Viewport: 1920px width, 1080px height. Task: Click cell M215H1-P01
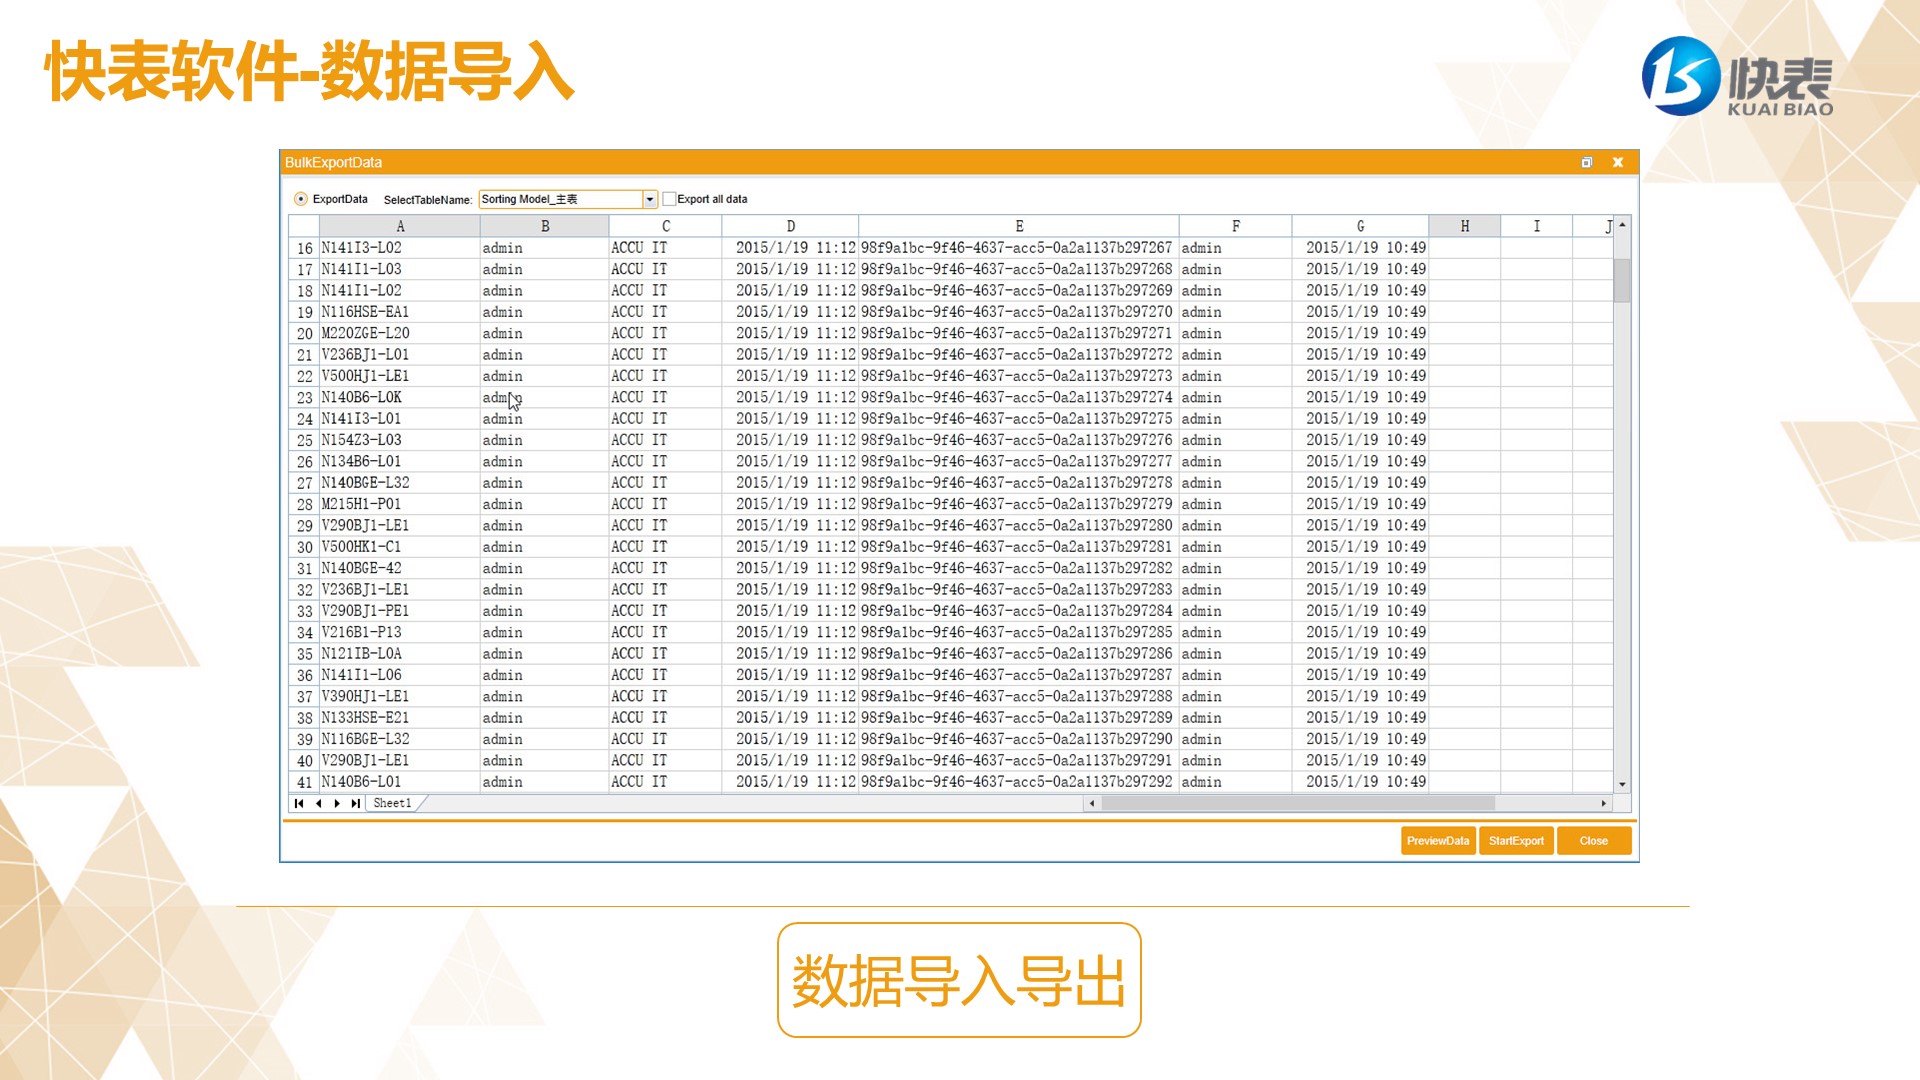400,504
